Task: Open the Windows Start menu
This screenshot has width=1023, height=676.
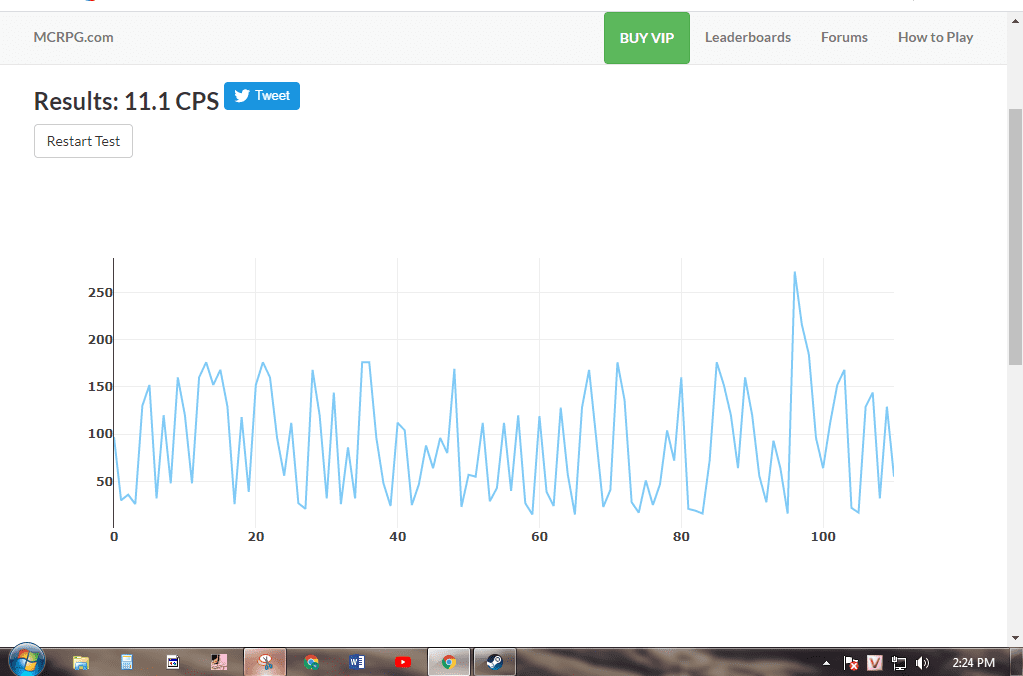Action: 27,661
